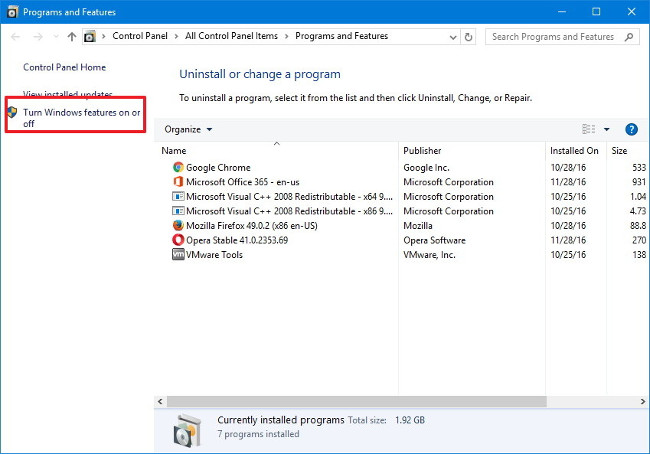Select Visual C++ 2008 Redistributable x86 row
The height and width of the screenshot is (454, 650).
pyautogui.click(x=289, y=211)
